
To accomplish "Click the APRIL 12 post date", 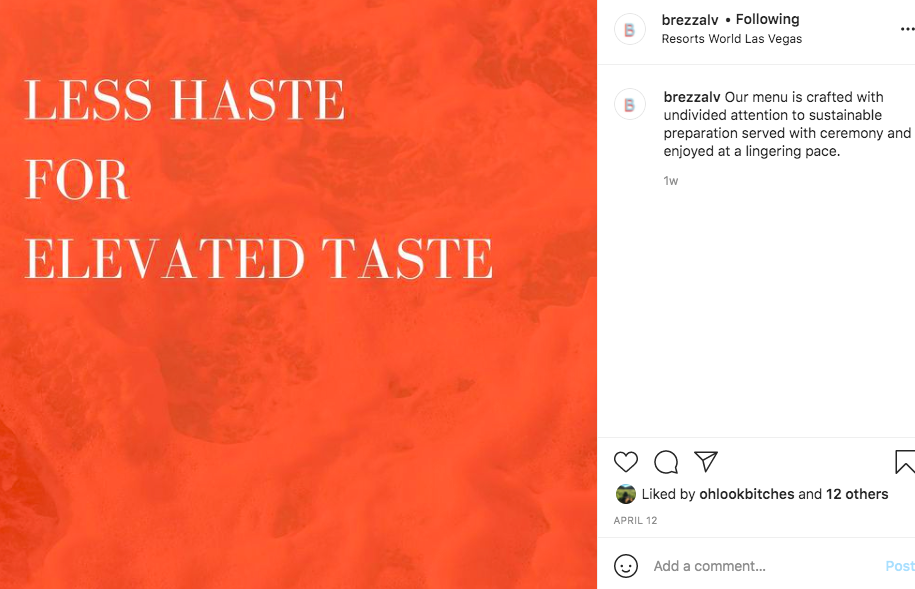I will [x=635, y=521].
